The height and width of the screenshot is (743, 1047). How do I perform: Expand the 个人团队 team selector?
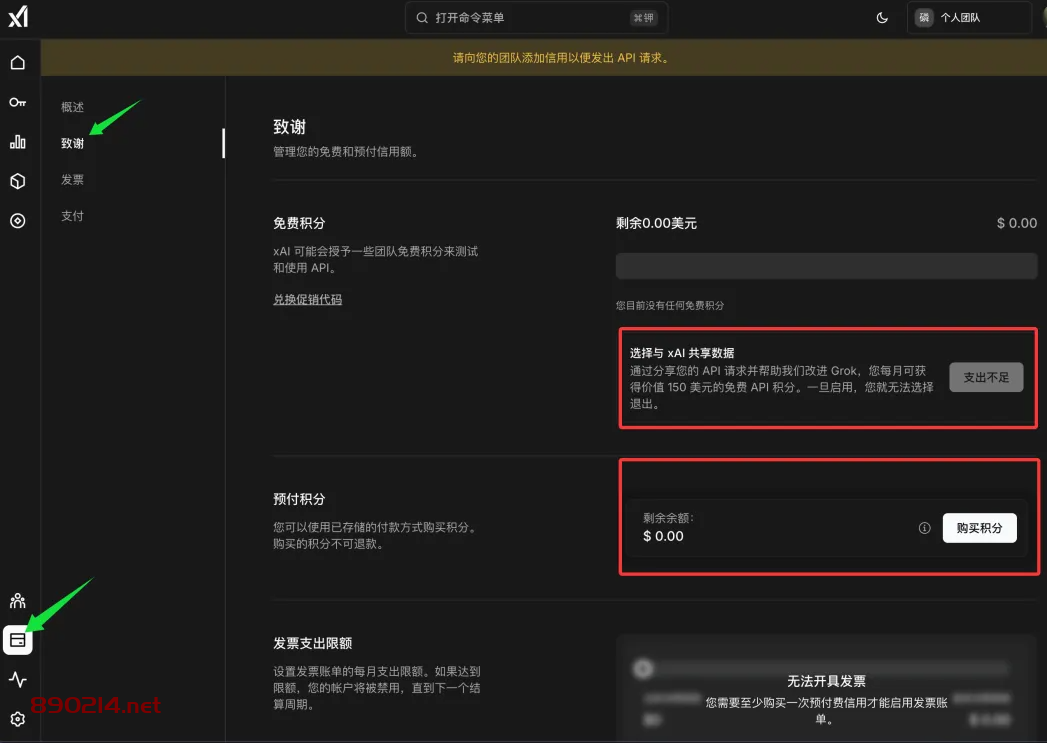tap(968, 18)
